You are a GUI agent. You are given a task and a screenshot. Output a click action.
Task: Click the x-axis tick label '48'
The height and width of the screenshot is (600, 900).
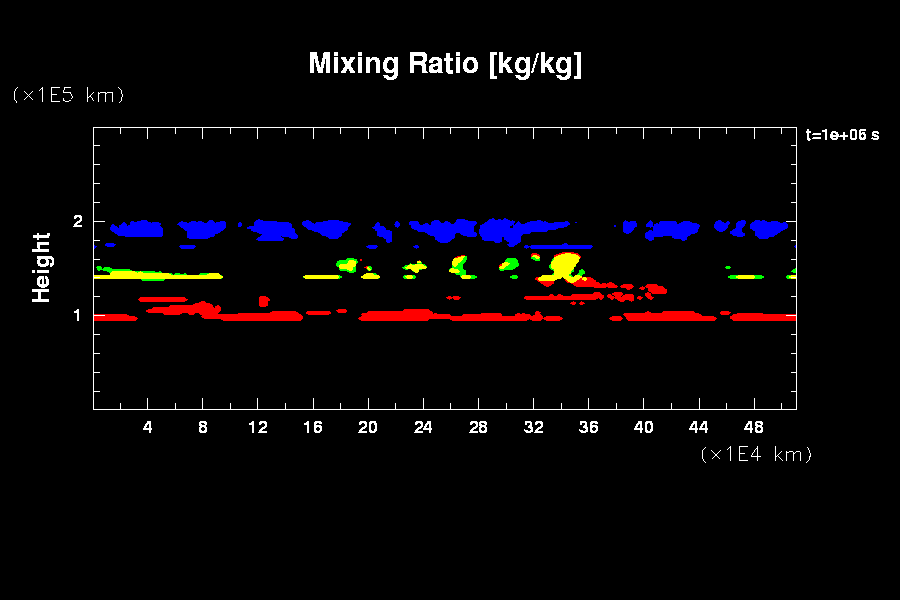[753, 427]
